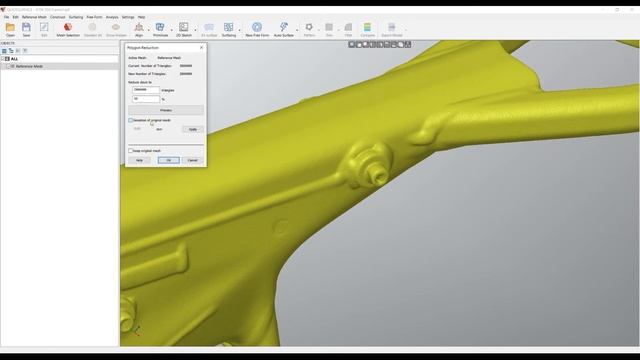This screenshot has width=640, height=360.
Task: Run the Auto Surface tool
Action: 284,27
